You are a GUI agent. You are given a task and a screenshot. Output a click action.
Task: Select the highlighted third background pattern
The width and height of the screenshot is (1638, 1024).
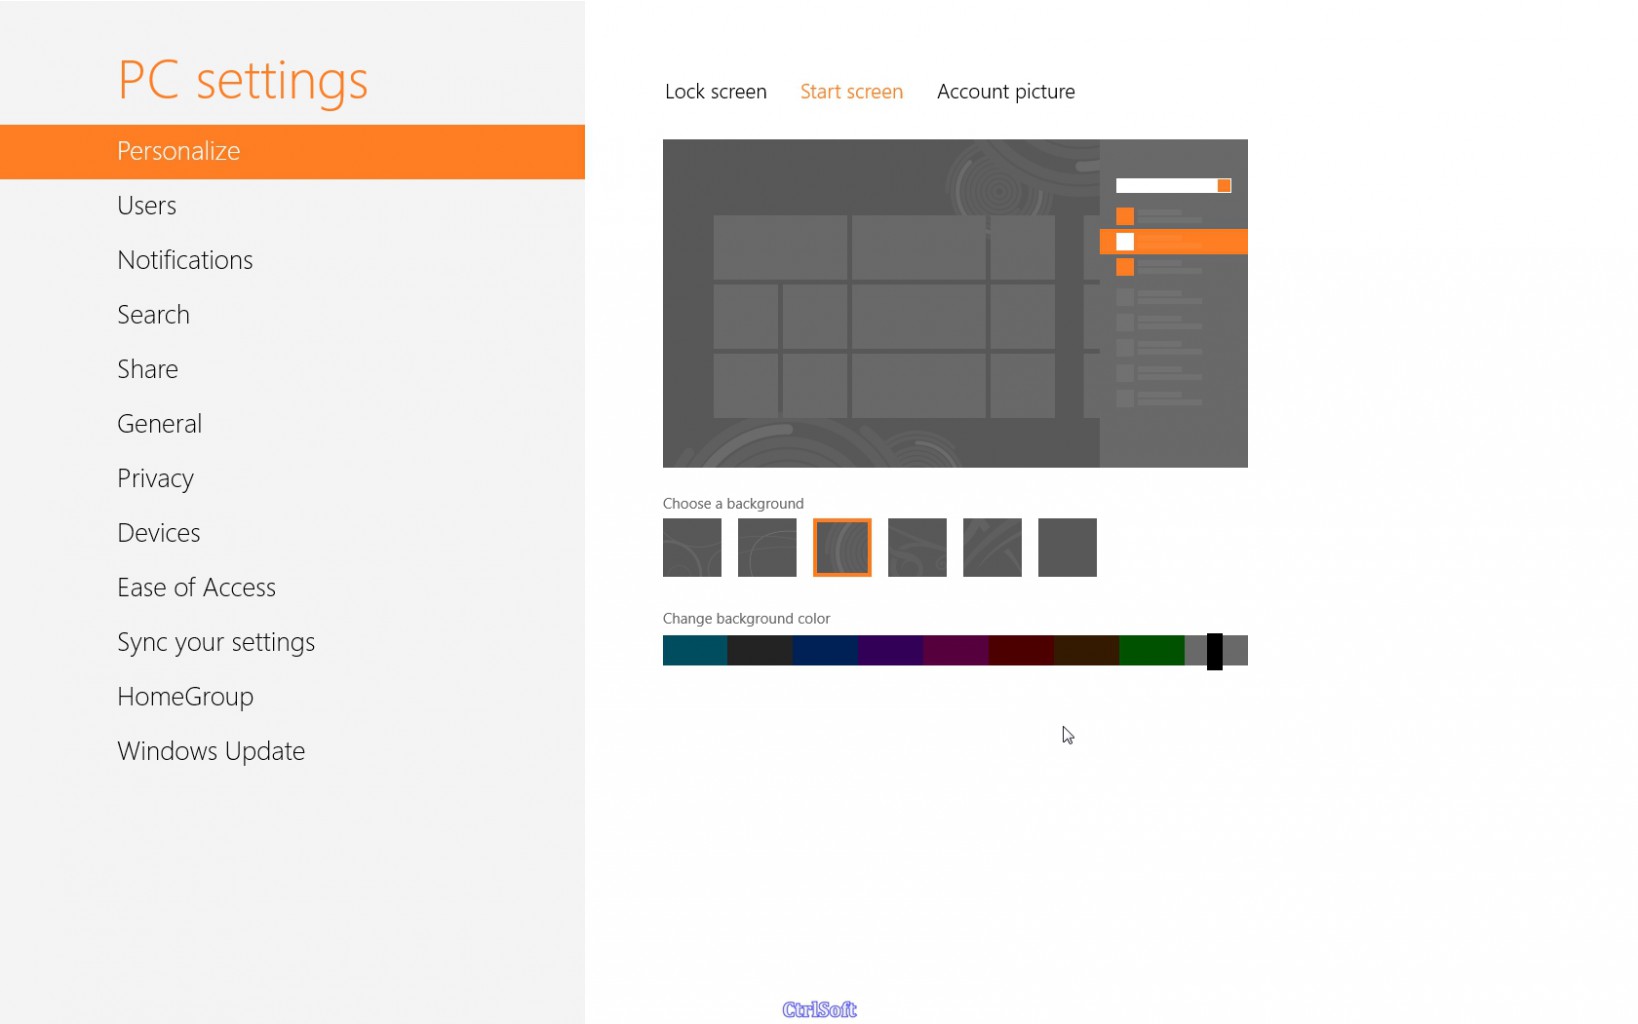tap(842, 547)
